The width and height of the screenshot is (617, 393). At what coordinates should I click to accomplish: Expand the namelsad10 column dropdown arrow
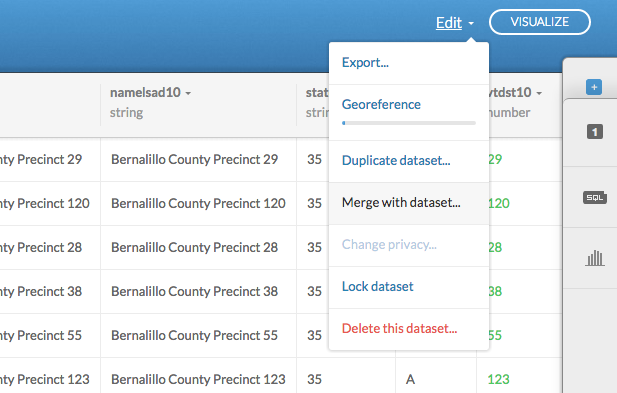point(188,94)
